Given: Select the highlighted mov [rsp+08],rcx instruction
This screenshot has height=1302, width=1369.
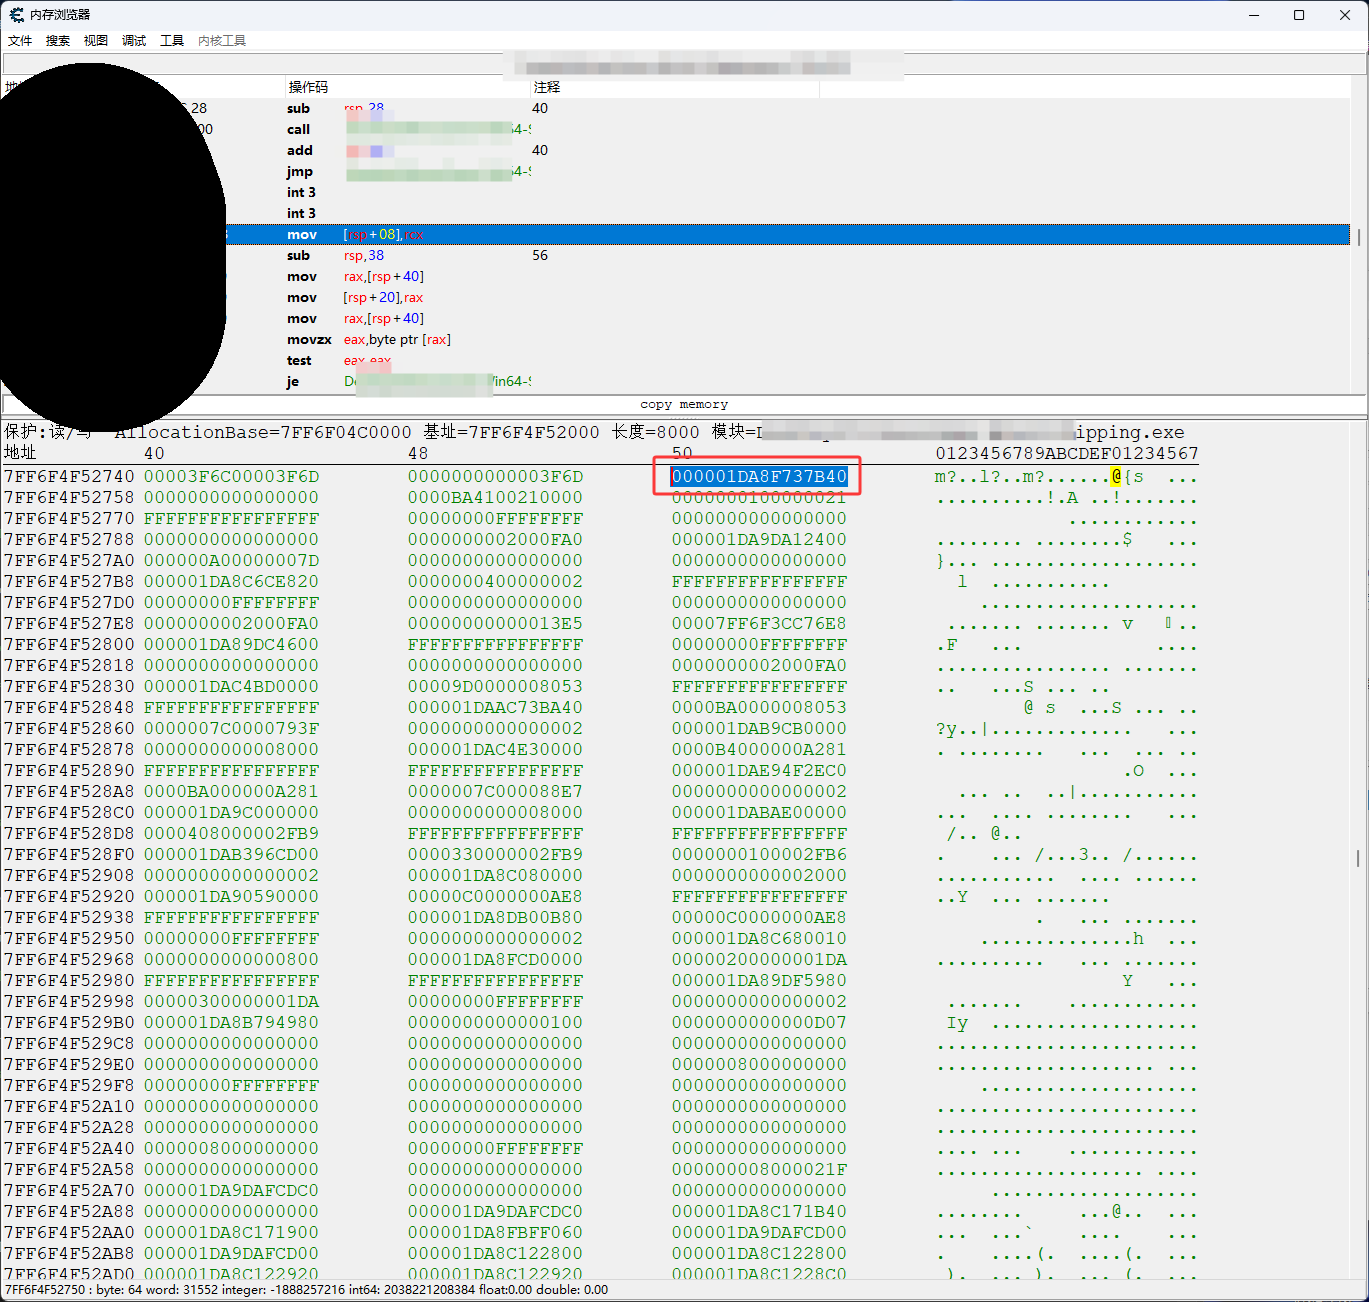Looking at the screenshot, I should tap(676, 235).
